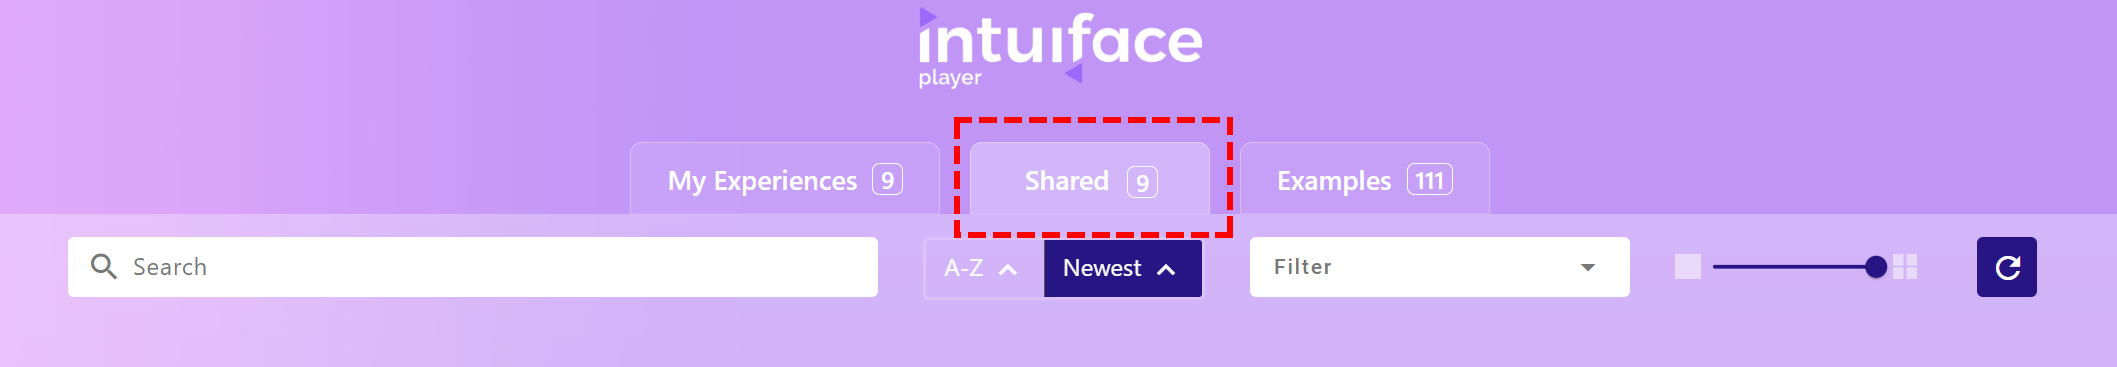Click the Intuiface Player logo
The width and height of the screenshot is (2117, 367).
click(1060, 48)
